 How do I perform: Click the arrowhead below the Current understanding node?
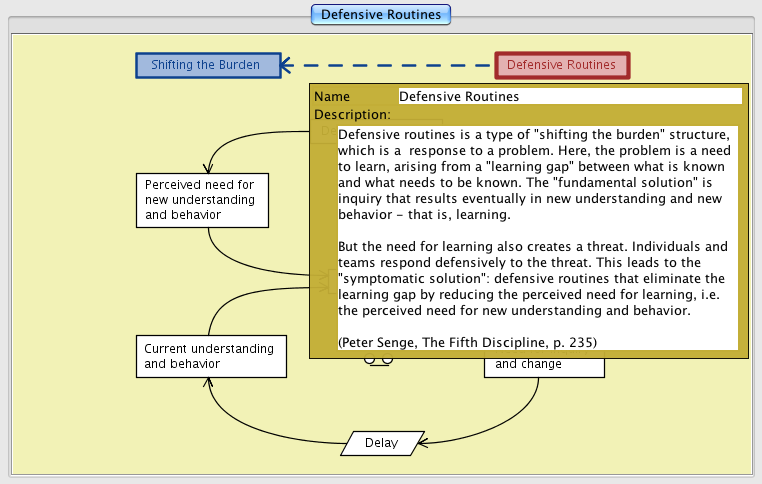210,384
